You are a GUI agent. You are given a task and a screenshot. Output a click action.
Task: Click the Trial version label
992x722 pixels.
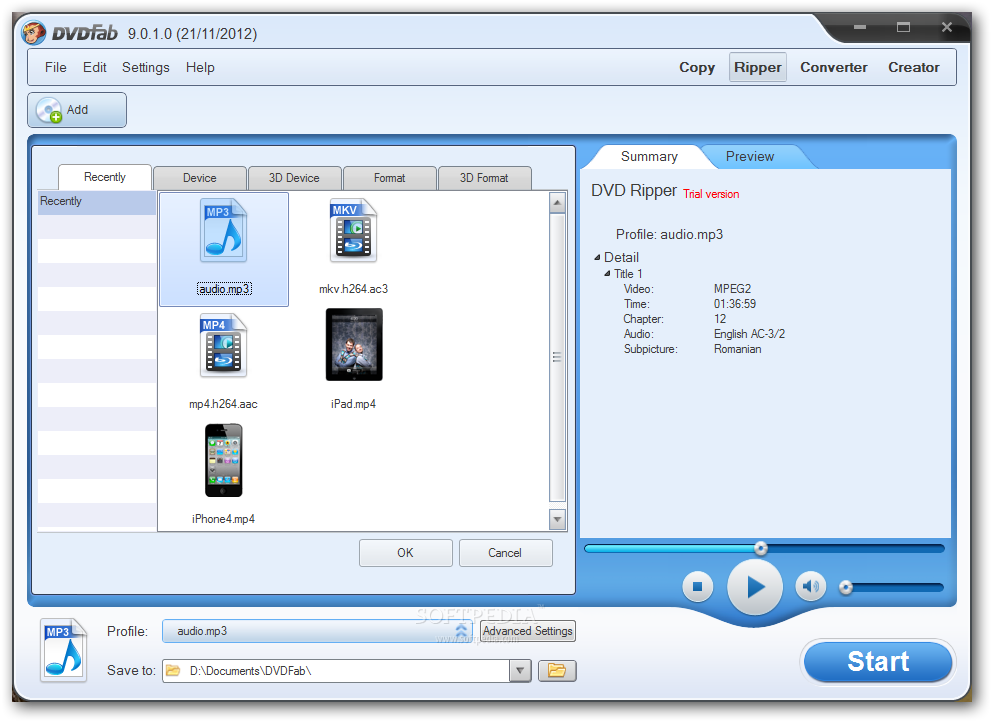(711, 194)
